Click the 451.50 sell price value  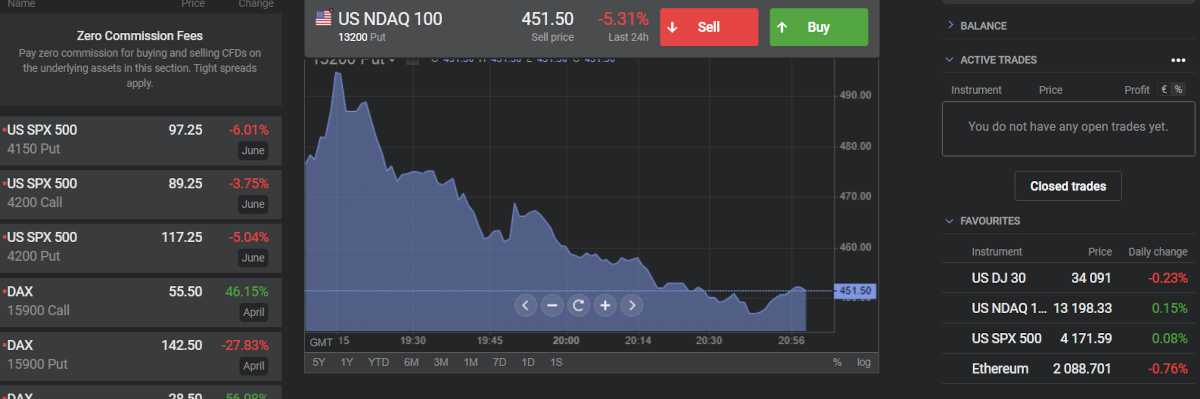click(x=548, y=19)
